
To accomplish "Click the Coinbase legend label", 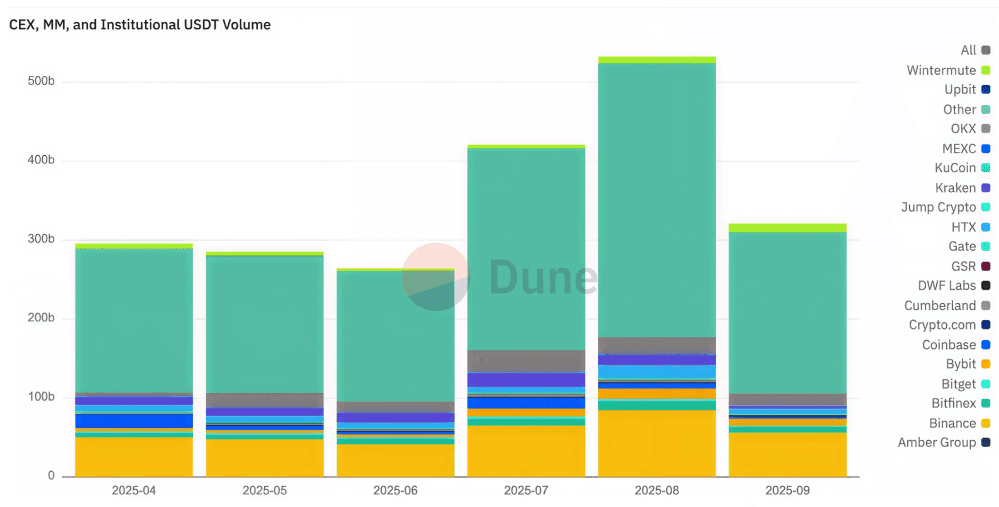I will 949,345.
